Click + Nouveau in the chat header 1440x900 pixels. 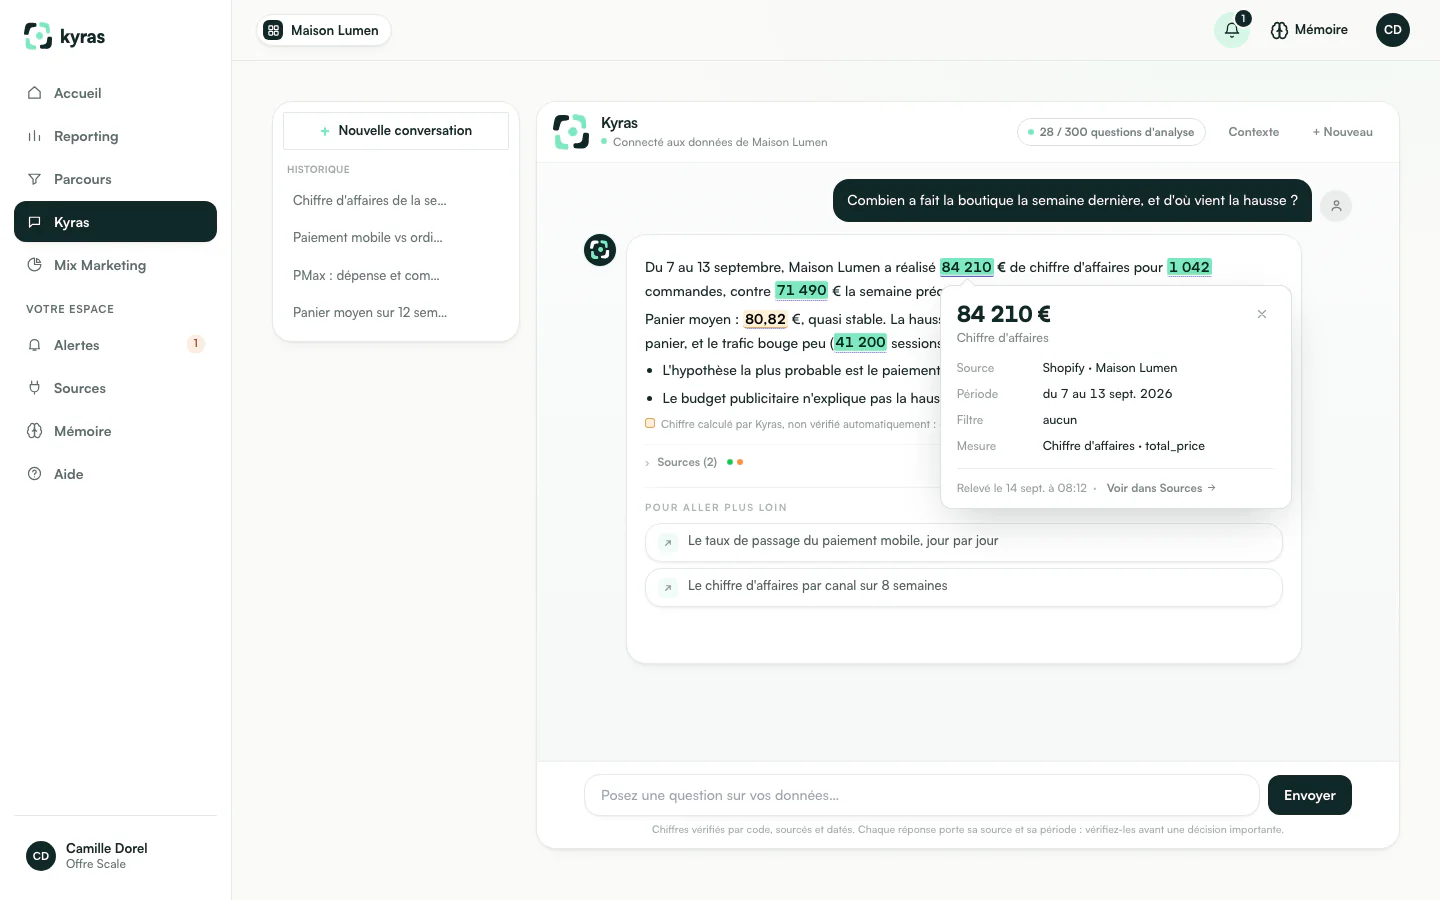click(1342, 132)
